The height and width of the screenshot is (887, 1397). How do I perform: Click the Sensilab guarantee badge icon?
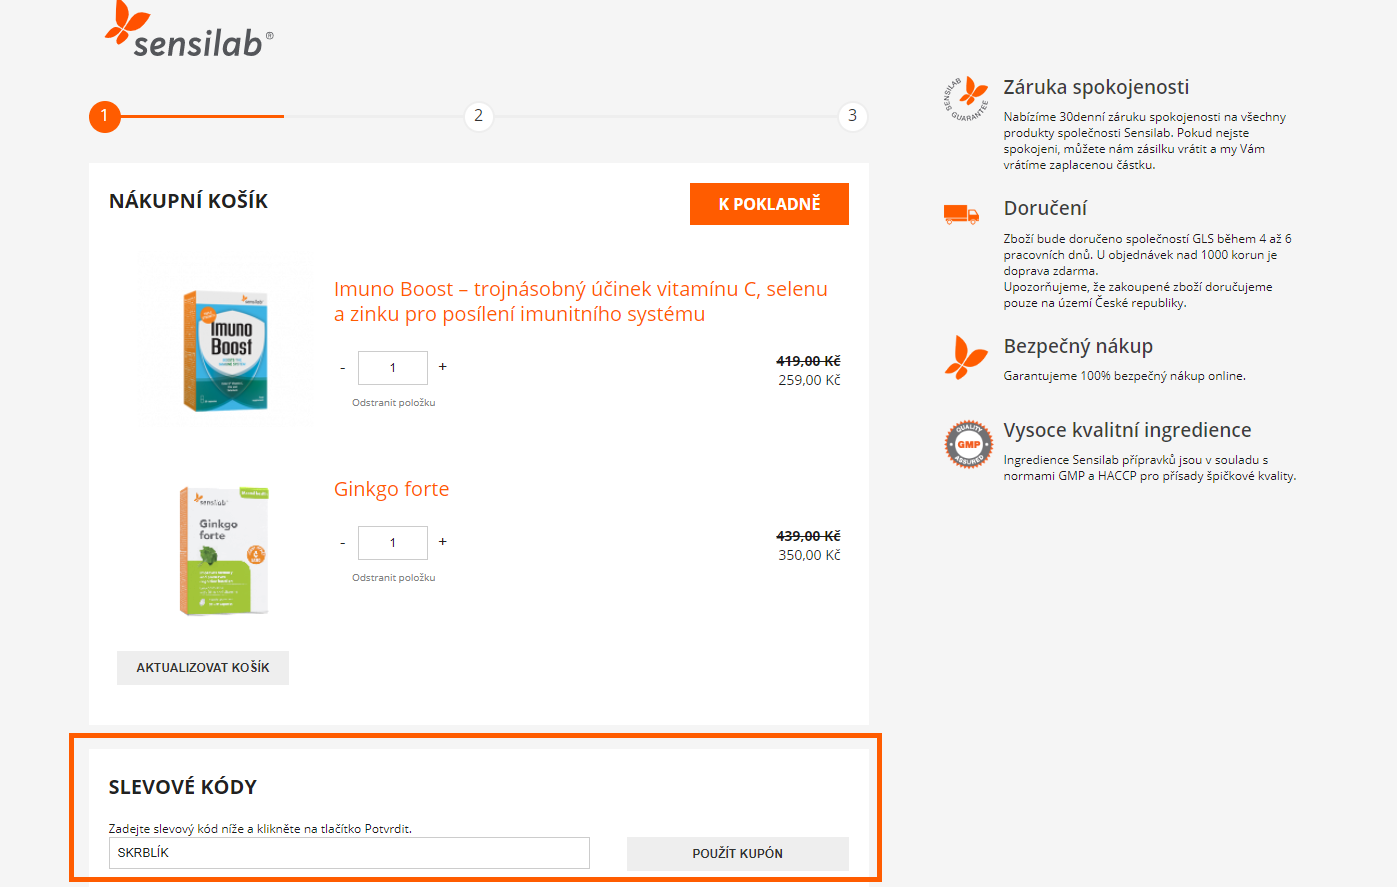pyautogui.click(x=966, y=99)
